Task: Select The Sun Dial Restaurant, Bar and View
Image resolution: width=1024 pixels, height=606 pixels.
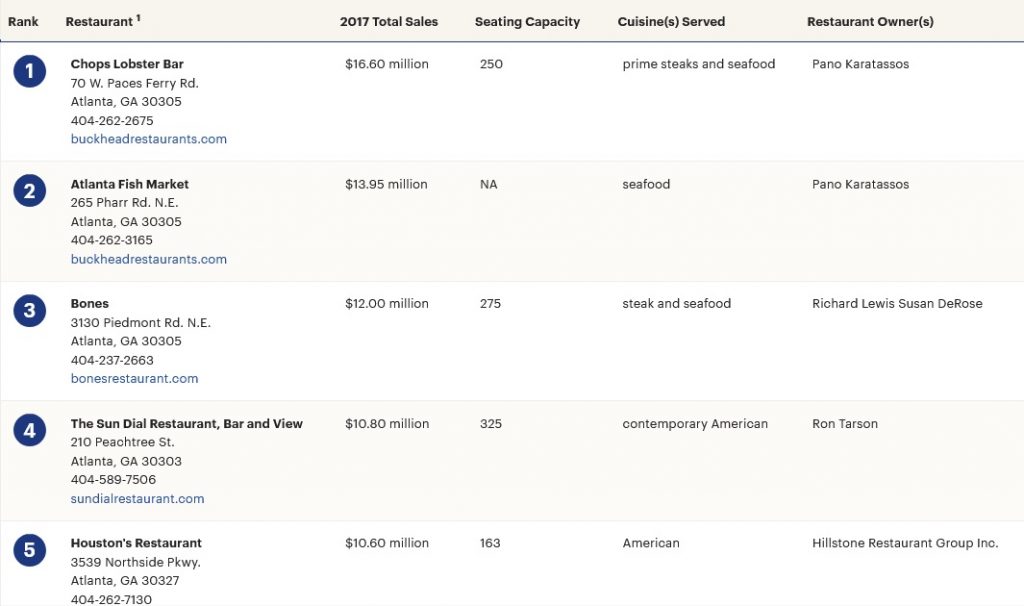Action: 187,424
